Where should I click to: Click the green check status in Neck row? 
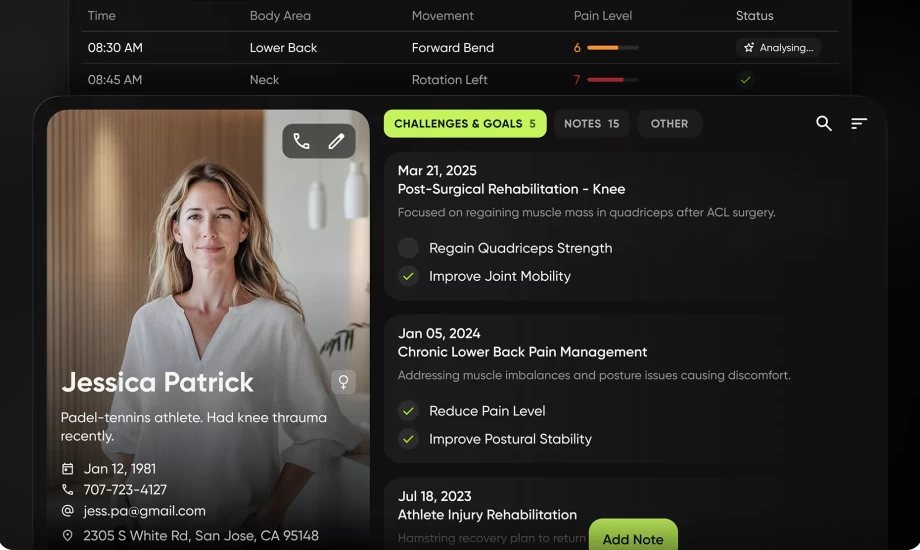tap(745, 79)
